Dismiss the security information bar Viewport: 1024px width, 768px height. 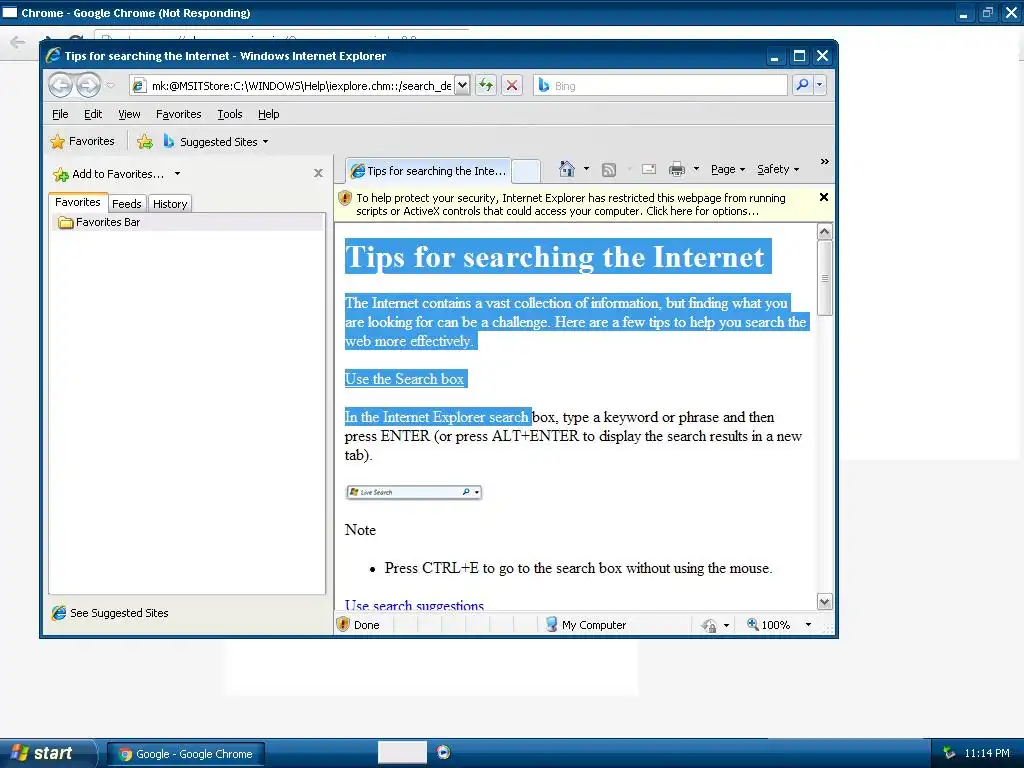click(x=824, y=197)
